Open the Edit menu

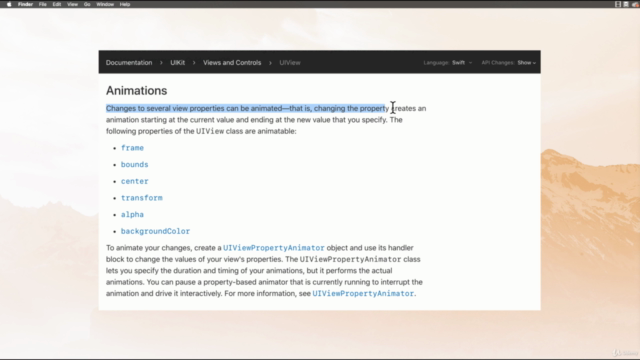(57, 4)
